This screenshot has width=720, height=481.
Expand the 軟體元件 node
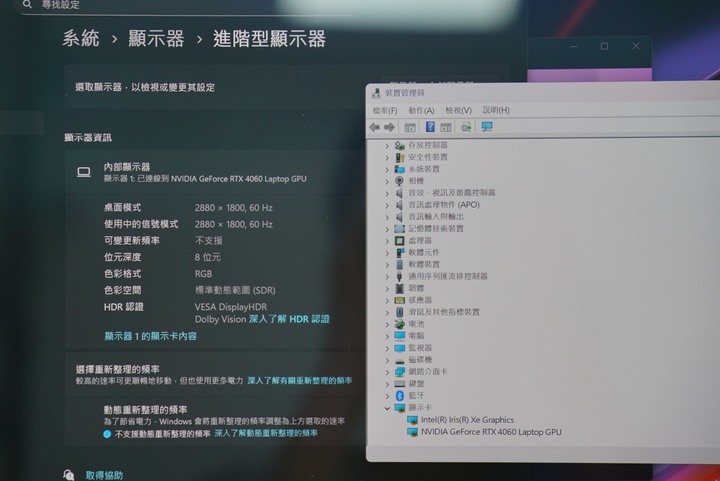pyautogui.click(x=387, y=253)
